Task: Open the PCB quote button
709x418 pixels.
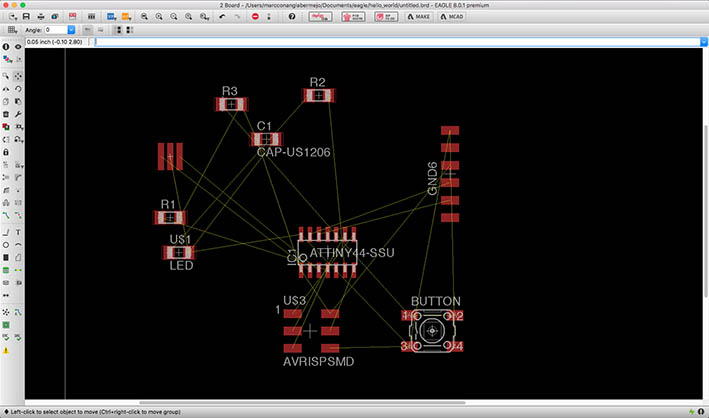Action: pyautogui.click(x=353, y=17)
